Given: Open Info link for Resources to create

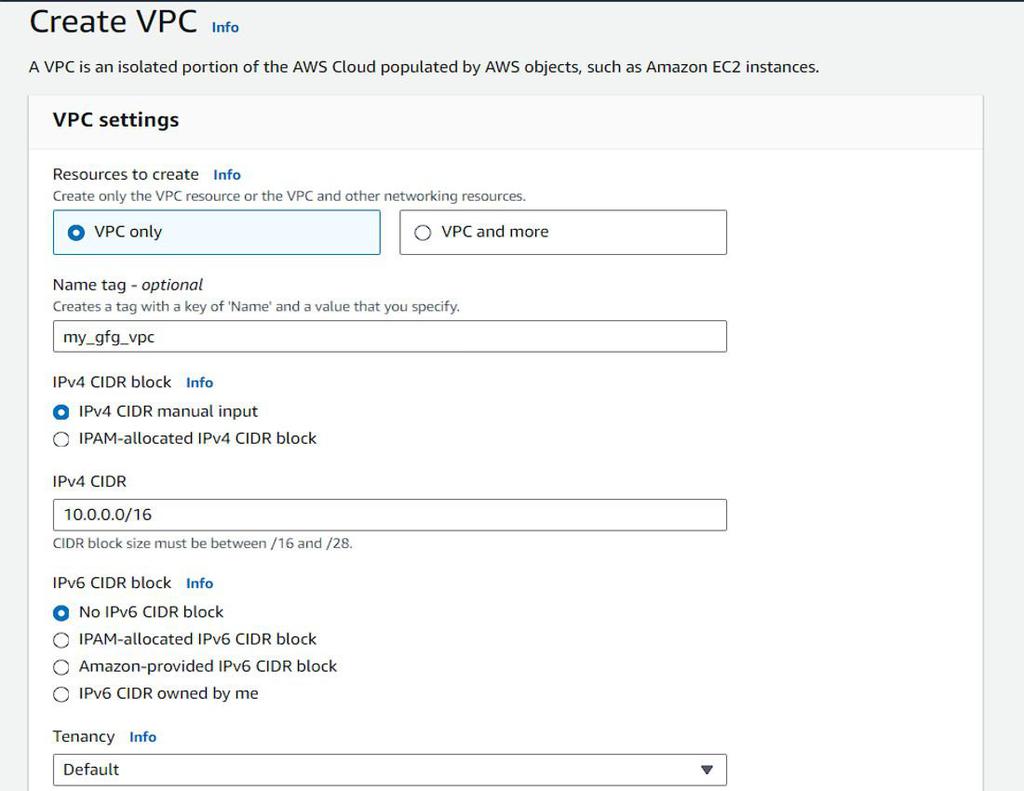Looking at the screenshot, I should 227,175.
